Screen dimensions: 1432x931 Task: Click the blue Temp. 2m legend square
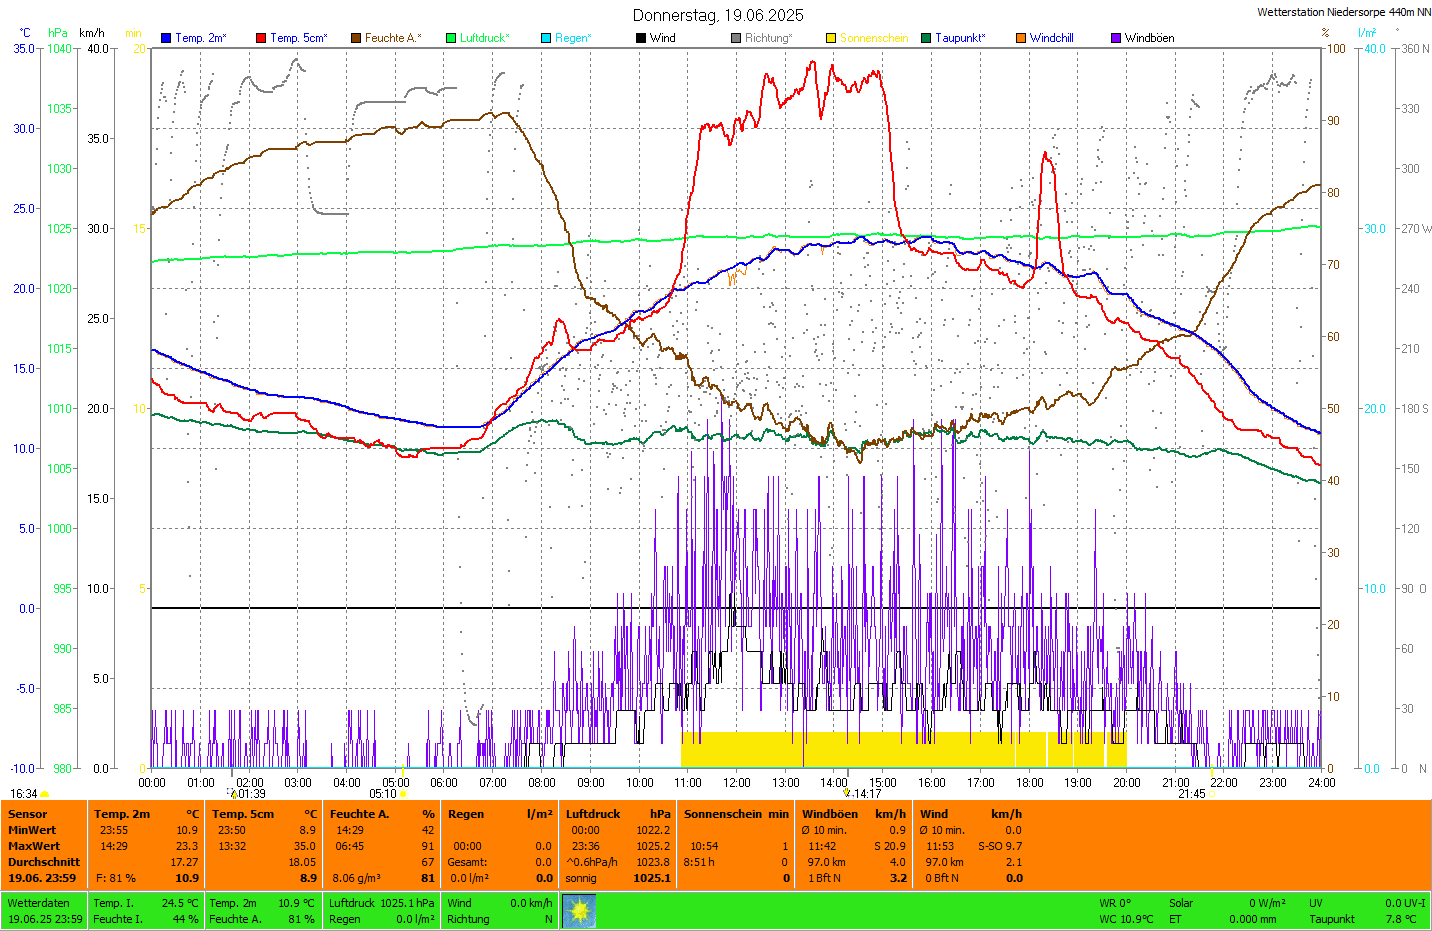pyautogui.click(x=166, y=38)
